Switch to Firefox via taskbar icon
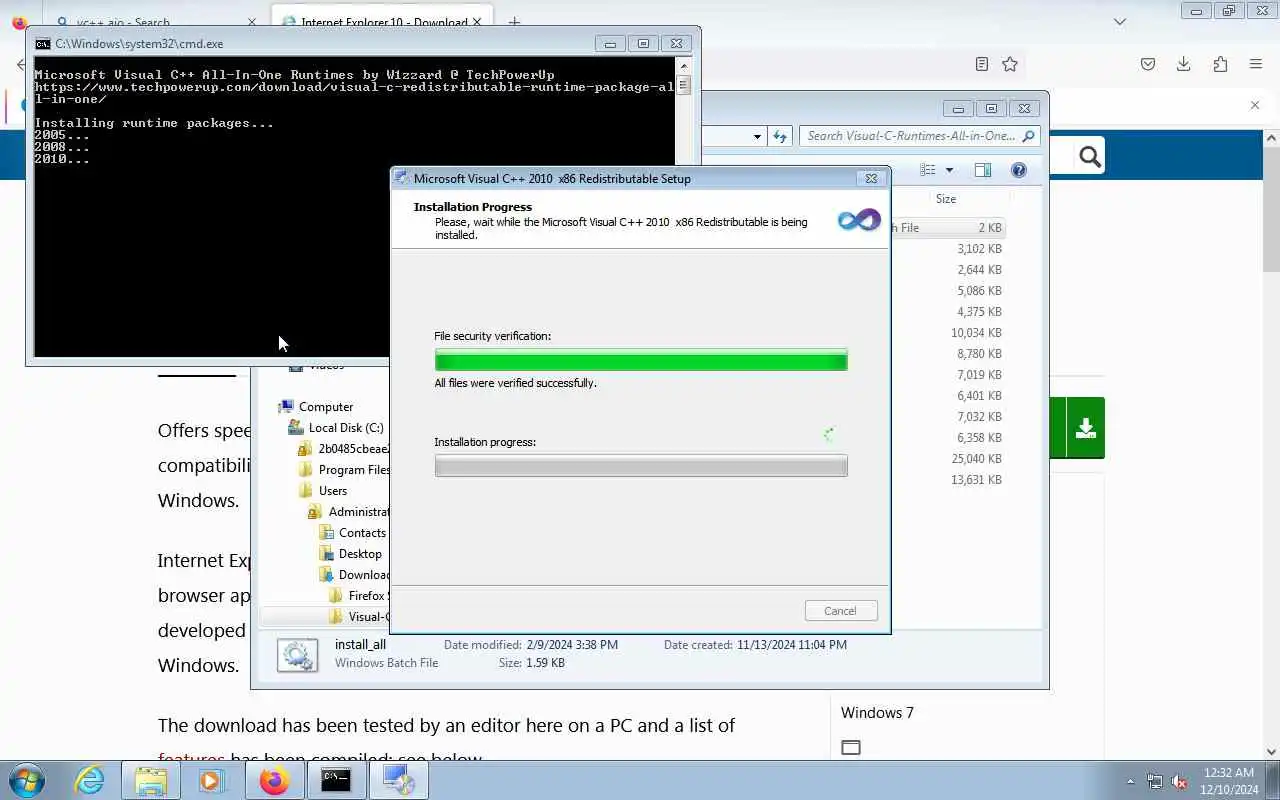The image size is (1280, 800). coord(274,780)
